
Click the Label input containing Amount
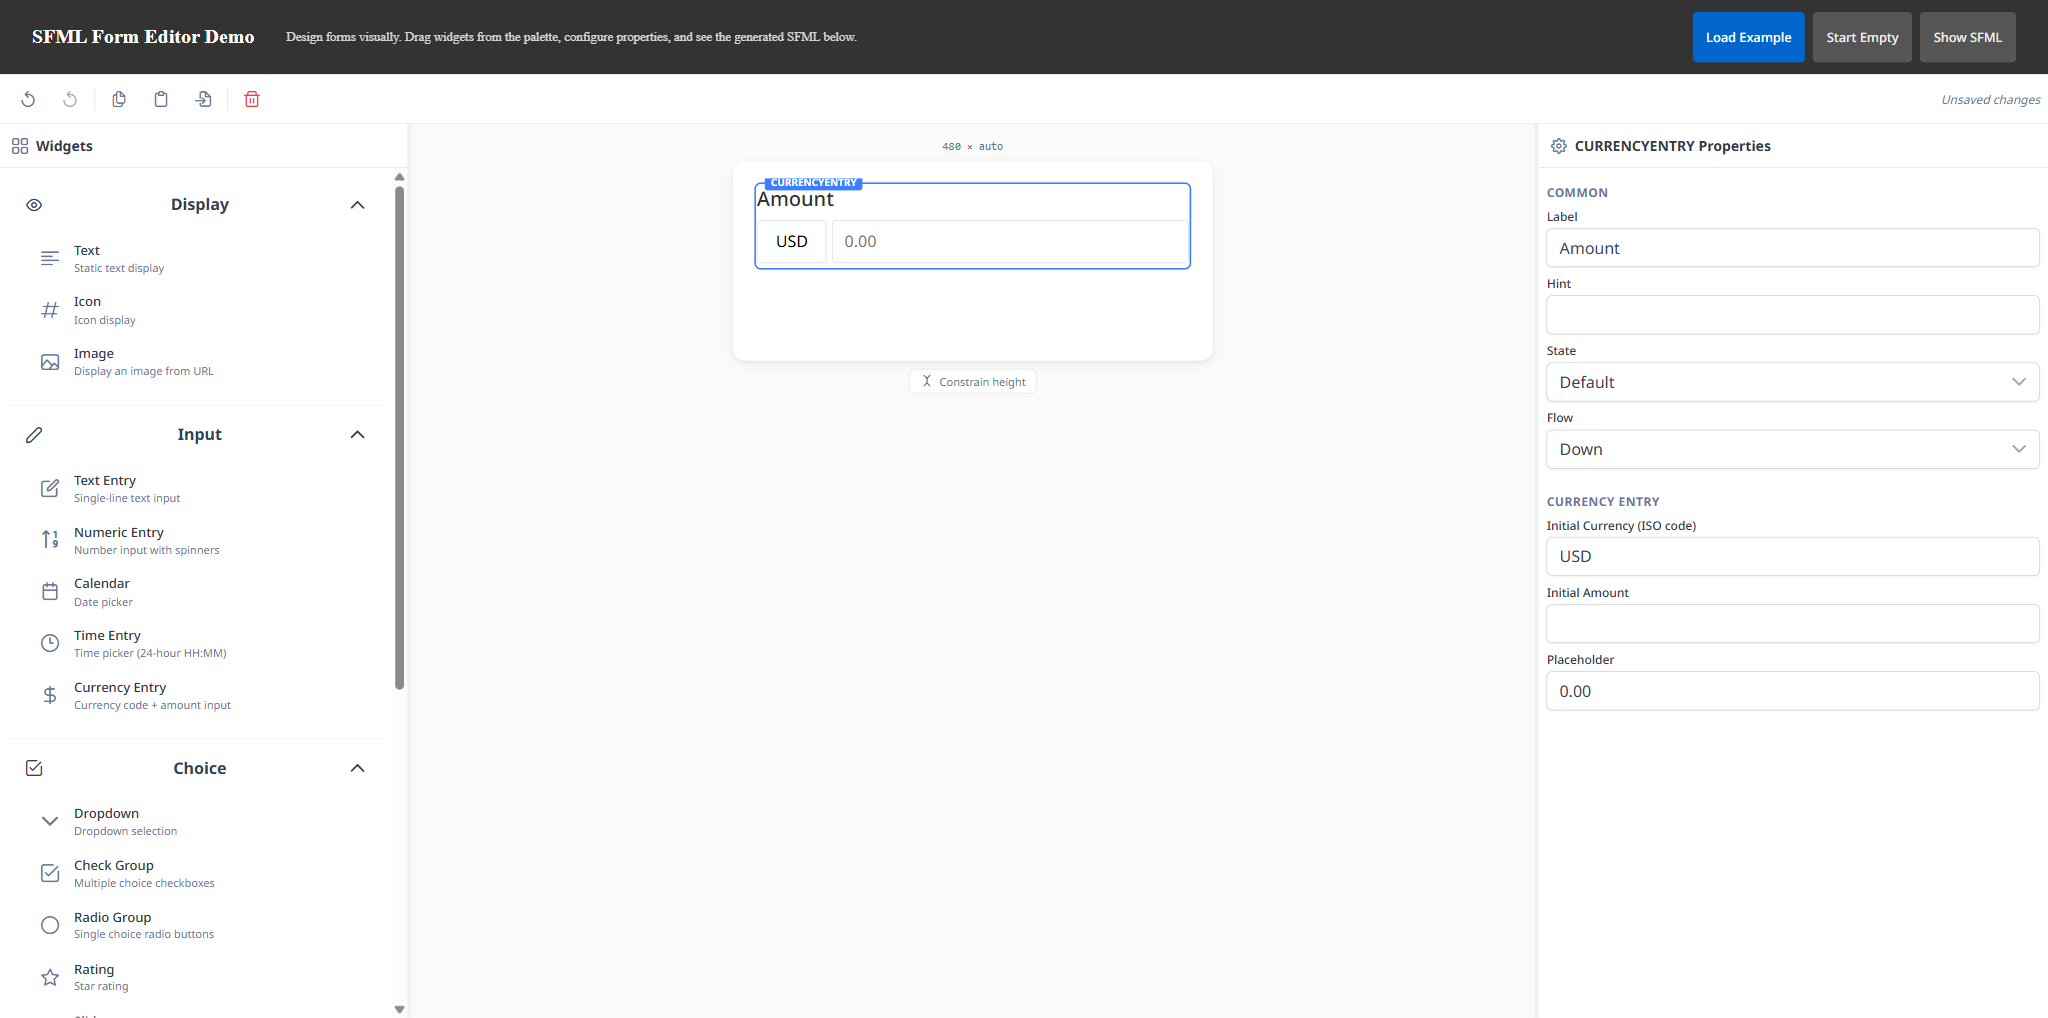[1792, 248]
